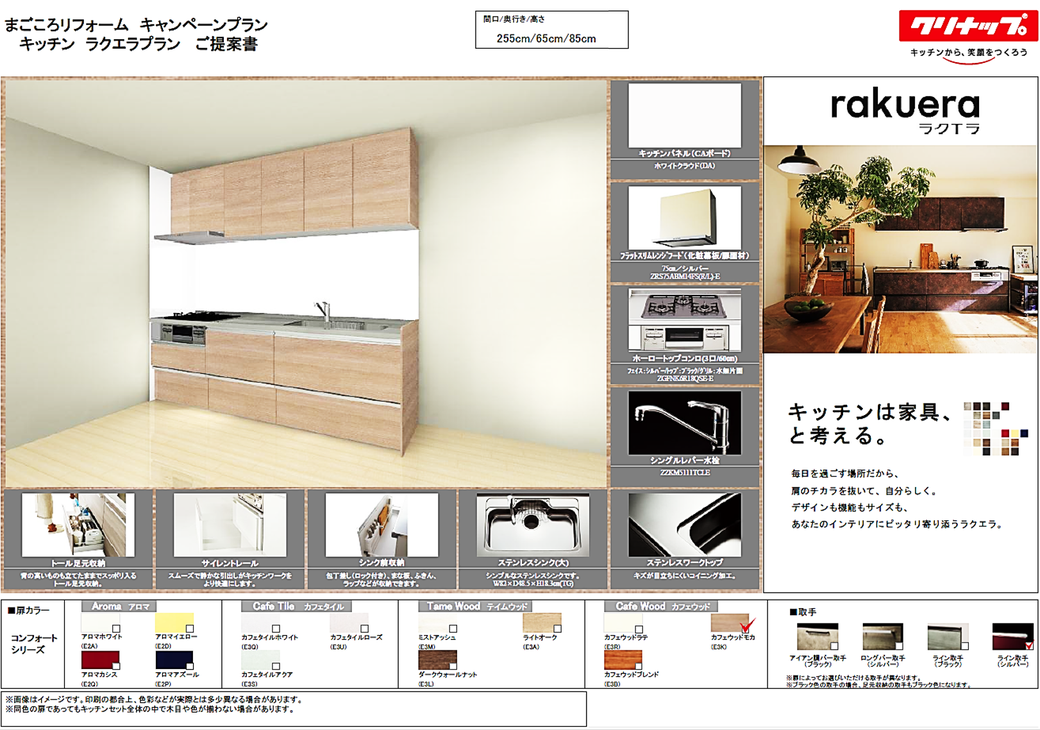Click the Cleanup brand logo
This screenshot has width=1040, height=730.
click(x=966, y=27)
